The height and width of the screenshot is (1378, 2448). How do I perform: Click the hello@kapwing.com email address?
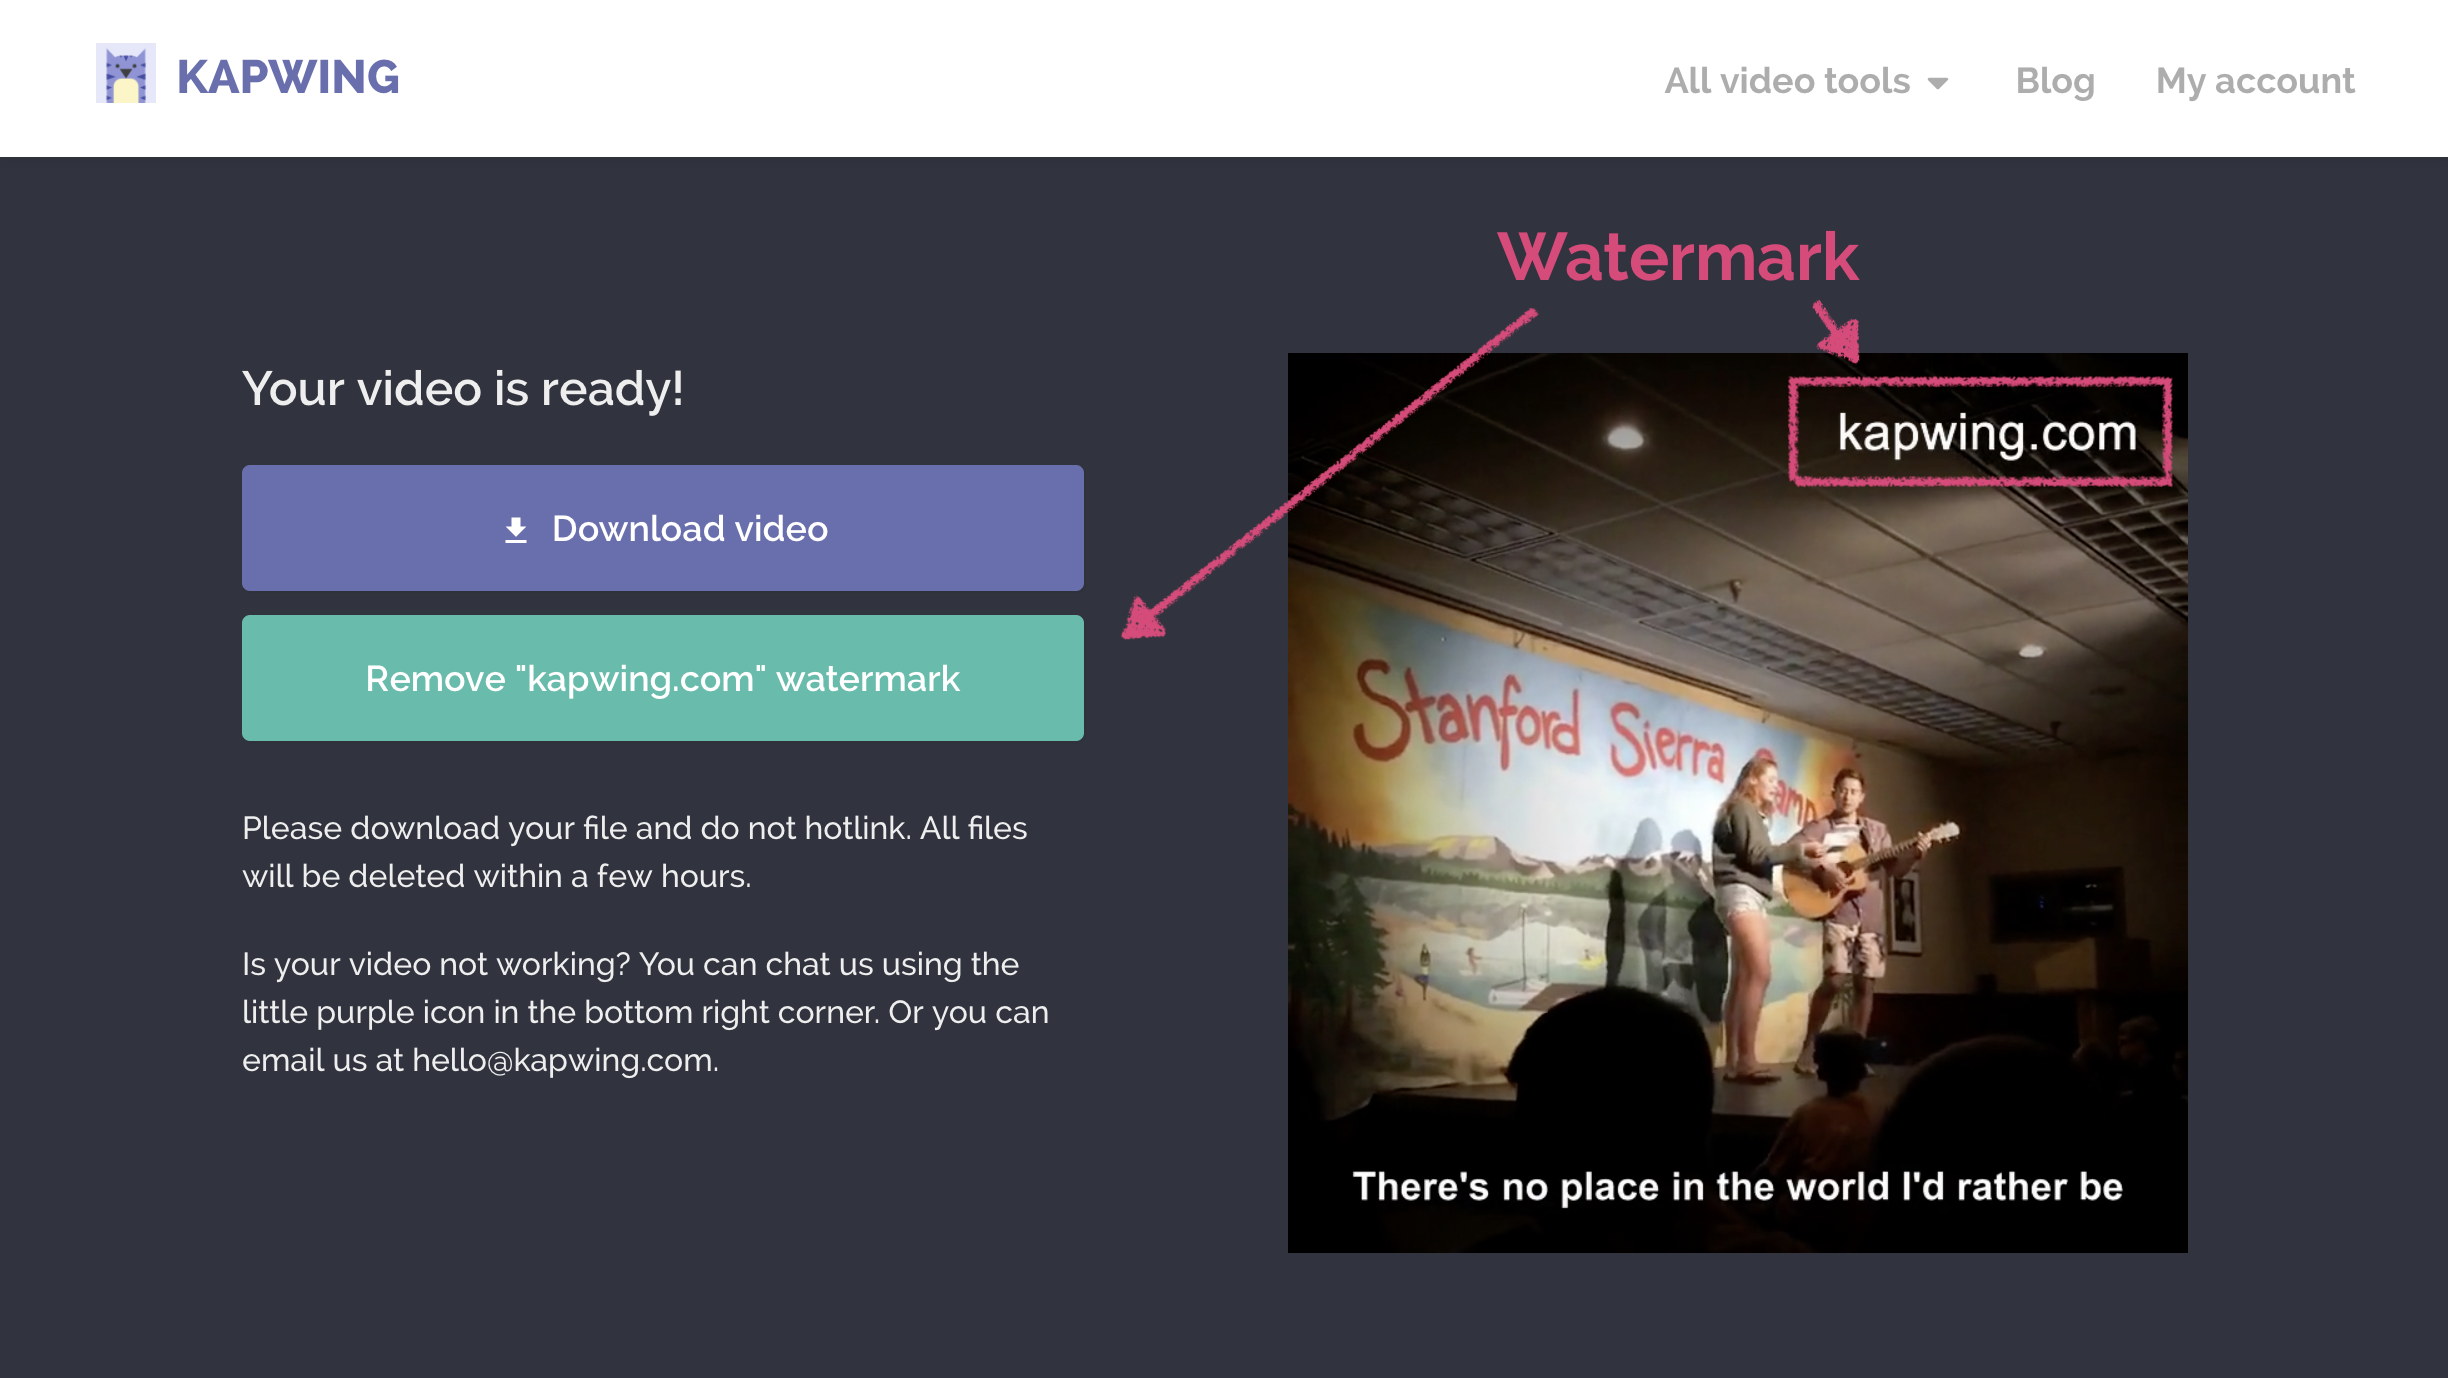pos(564,1060)
